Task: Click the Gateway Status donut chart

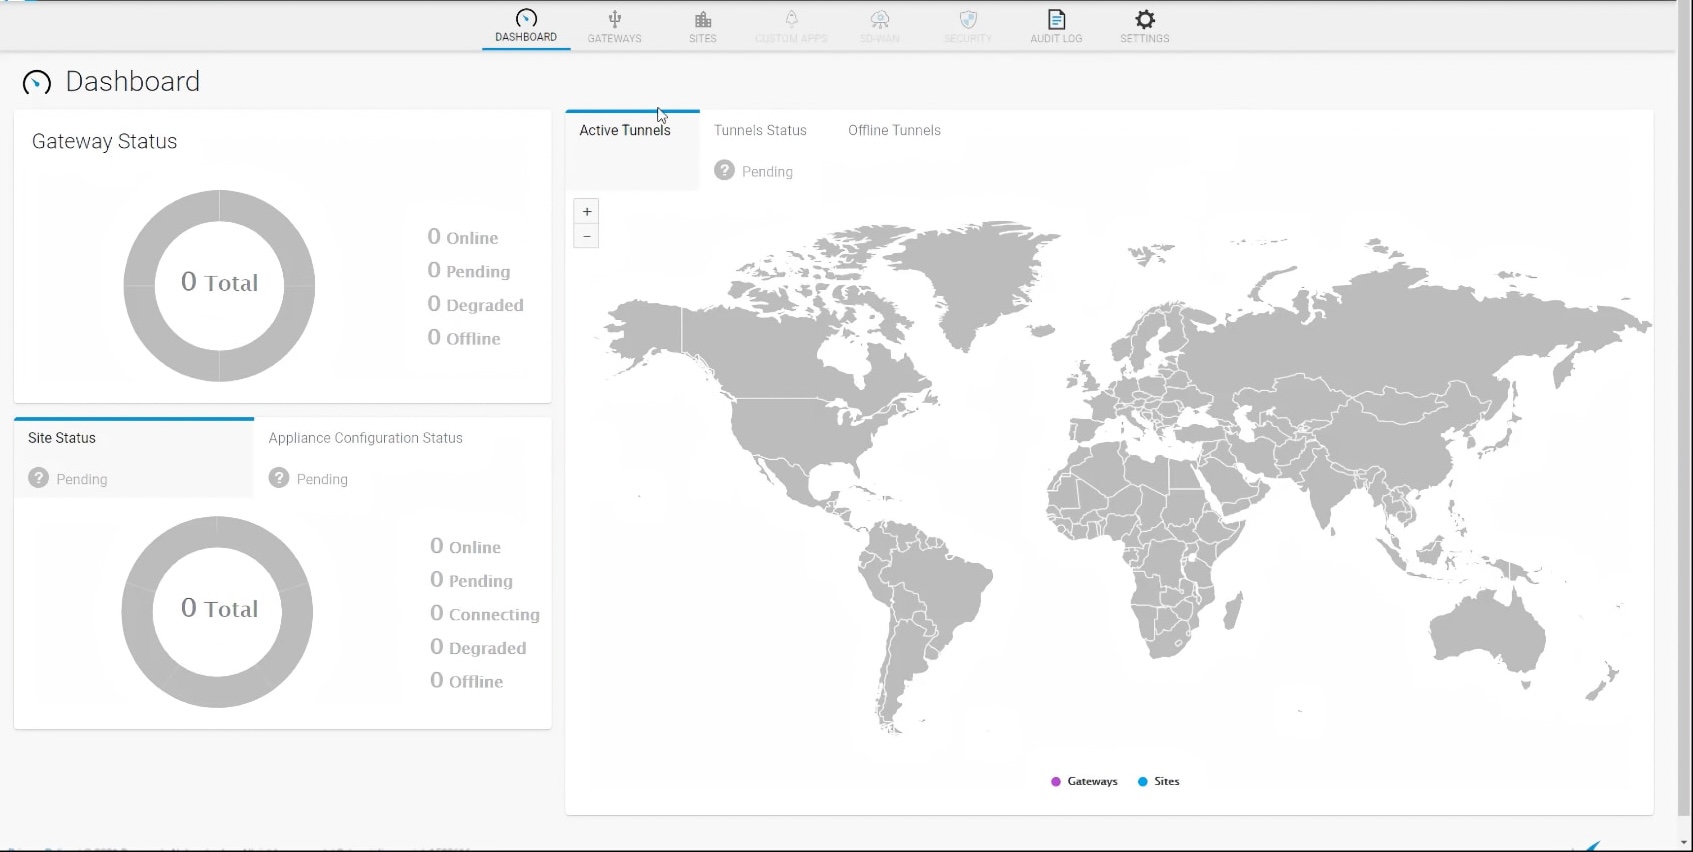Action: click(x=219, y=286)
